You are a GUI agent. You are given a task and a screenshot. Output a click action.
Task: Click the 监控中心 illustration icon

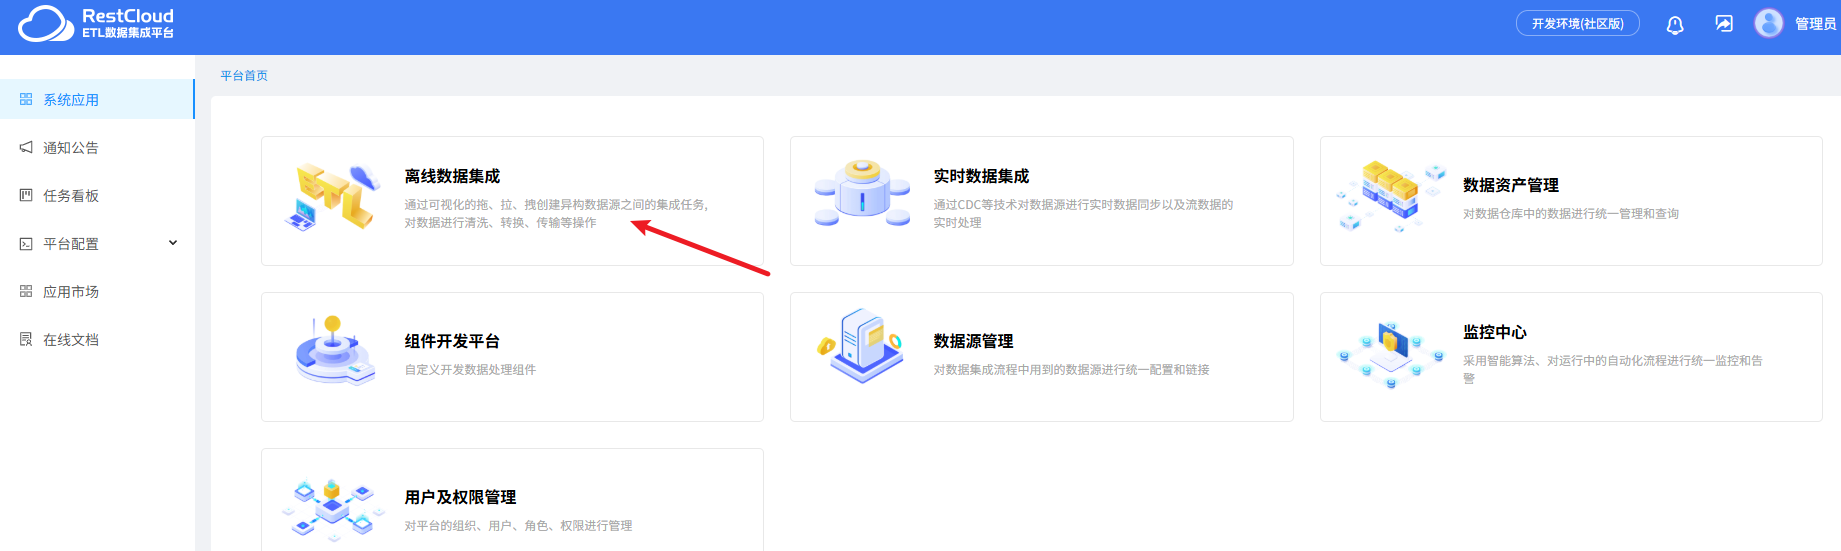(x=1391, y=355)
